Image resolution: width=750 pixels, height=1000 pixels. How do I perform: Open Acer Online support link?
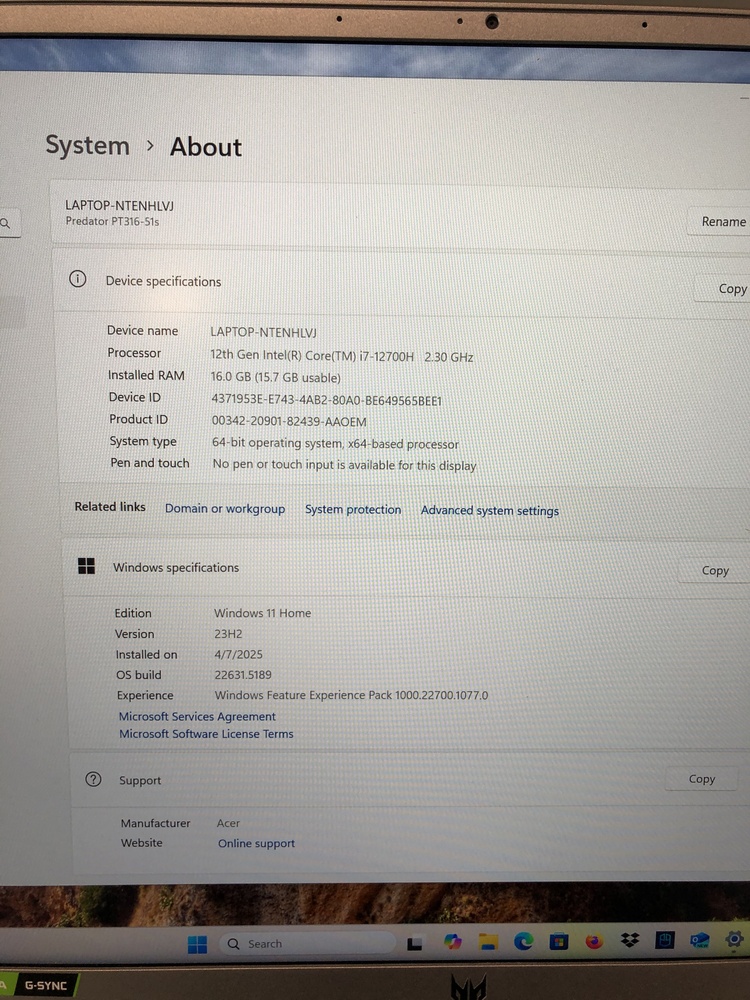[x=256, y=843]
